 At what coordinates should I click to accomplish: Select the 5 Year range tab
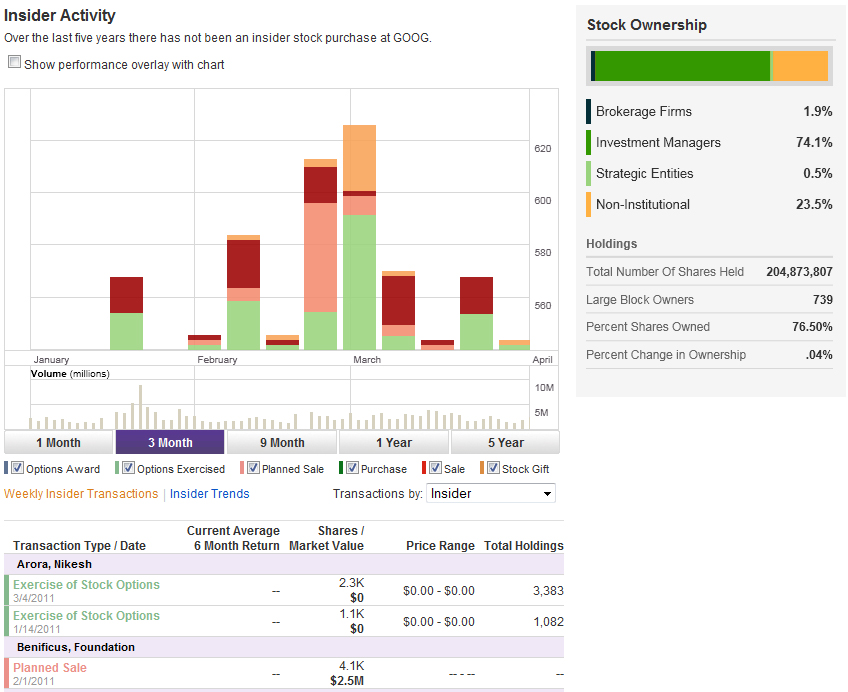505,442
